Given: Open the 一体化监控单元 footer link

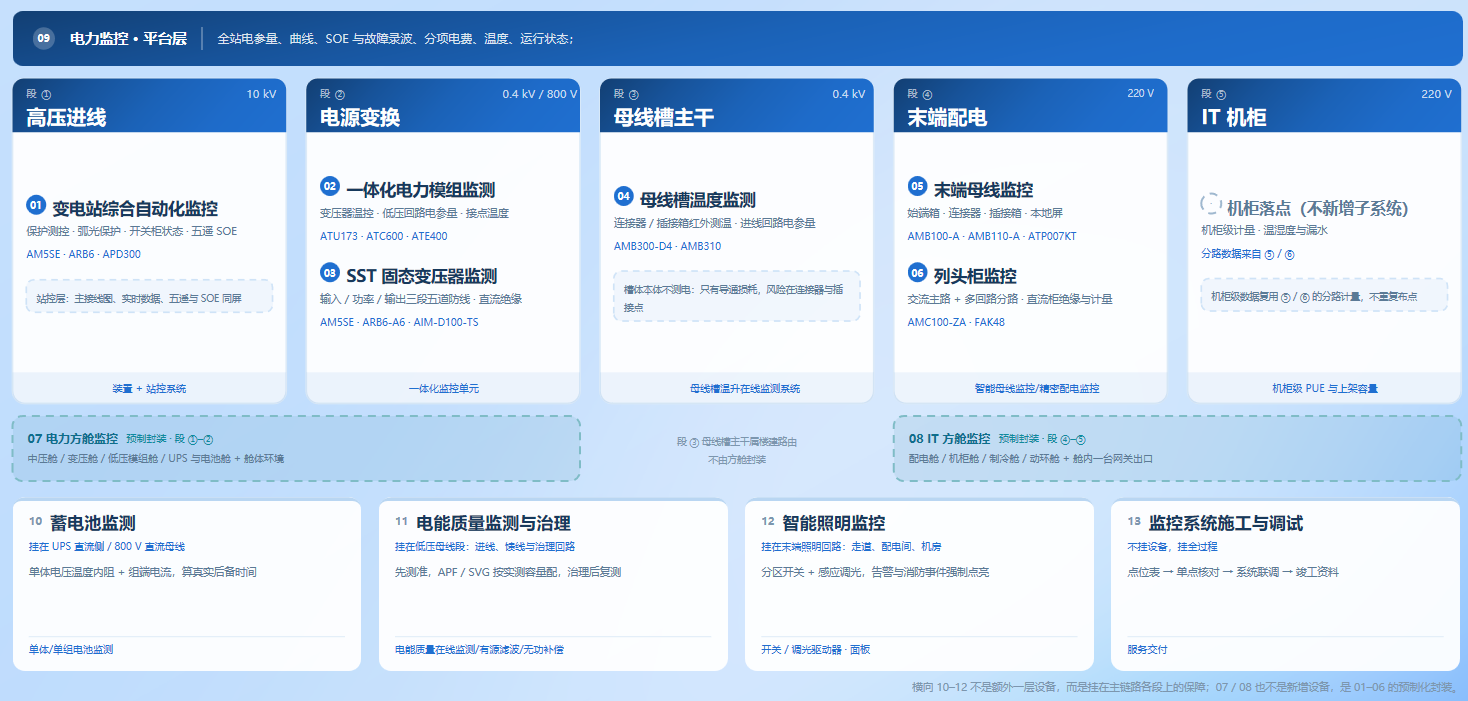Looking at the screenshot, I should tap(443, 388).
